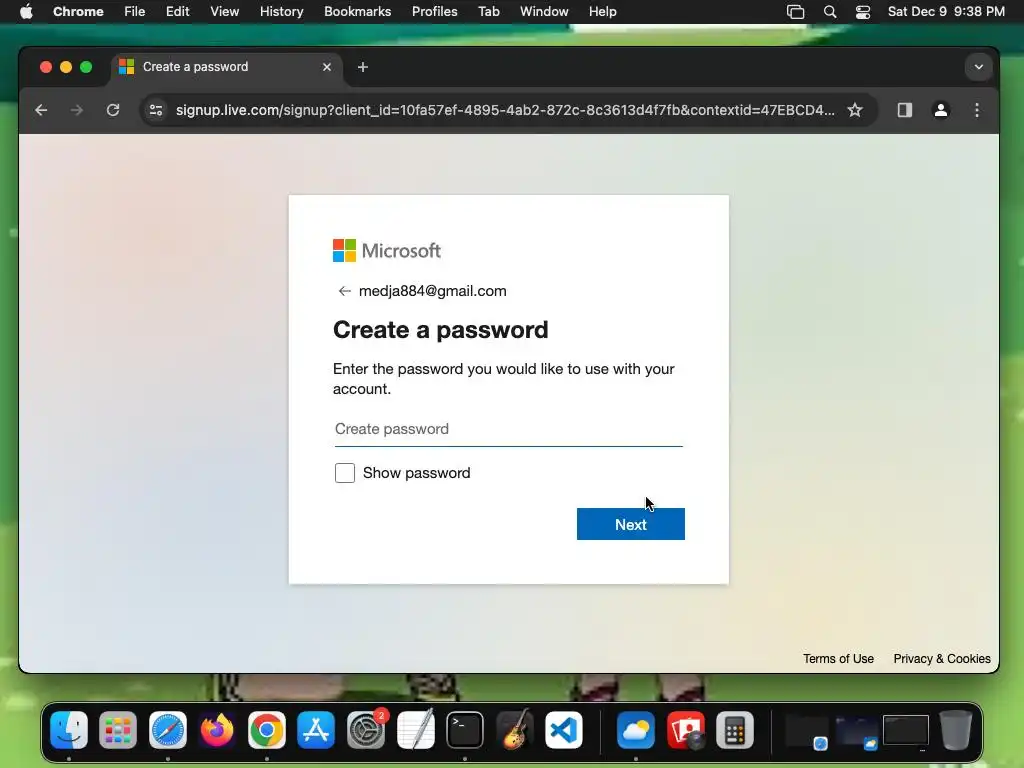Open site information icon in address bar
The width and height of the screenshot is (1024, 768).
[x=156, y=110]
